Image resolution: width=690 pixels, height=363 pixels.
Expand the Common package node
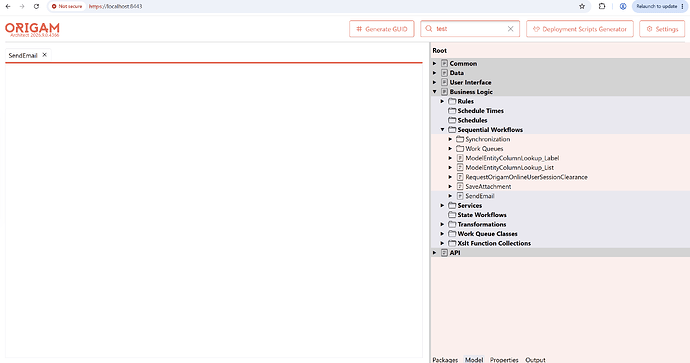click(435, 63)
